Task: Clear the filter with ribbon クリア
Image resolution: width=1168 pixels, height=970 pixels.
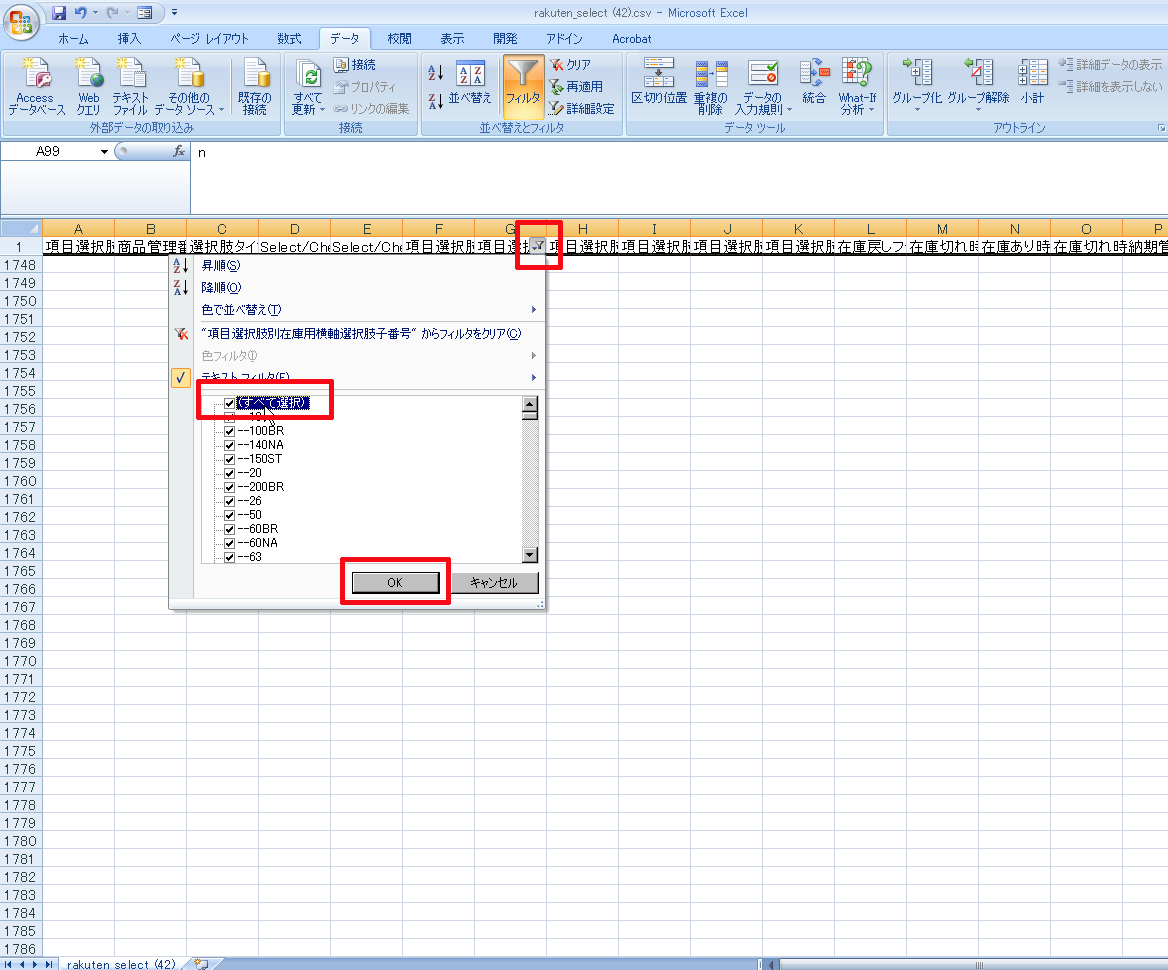Action: [x=570, y=65]
